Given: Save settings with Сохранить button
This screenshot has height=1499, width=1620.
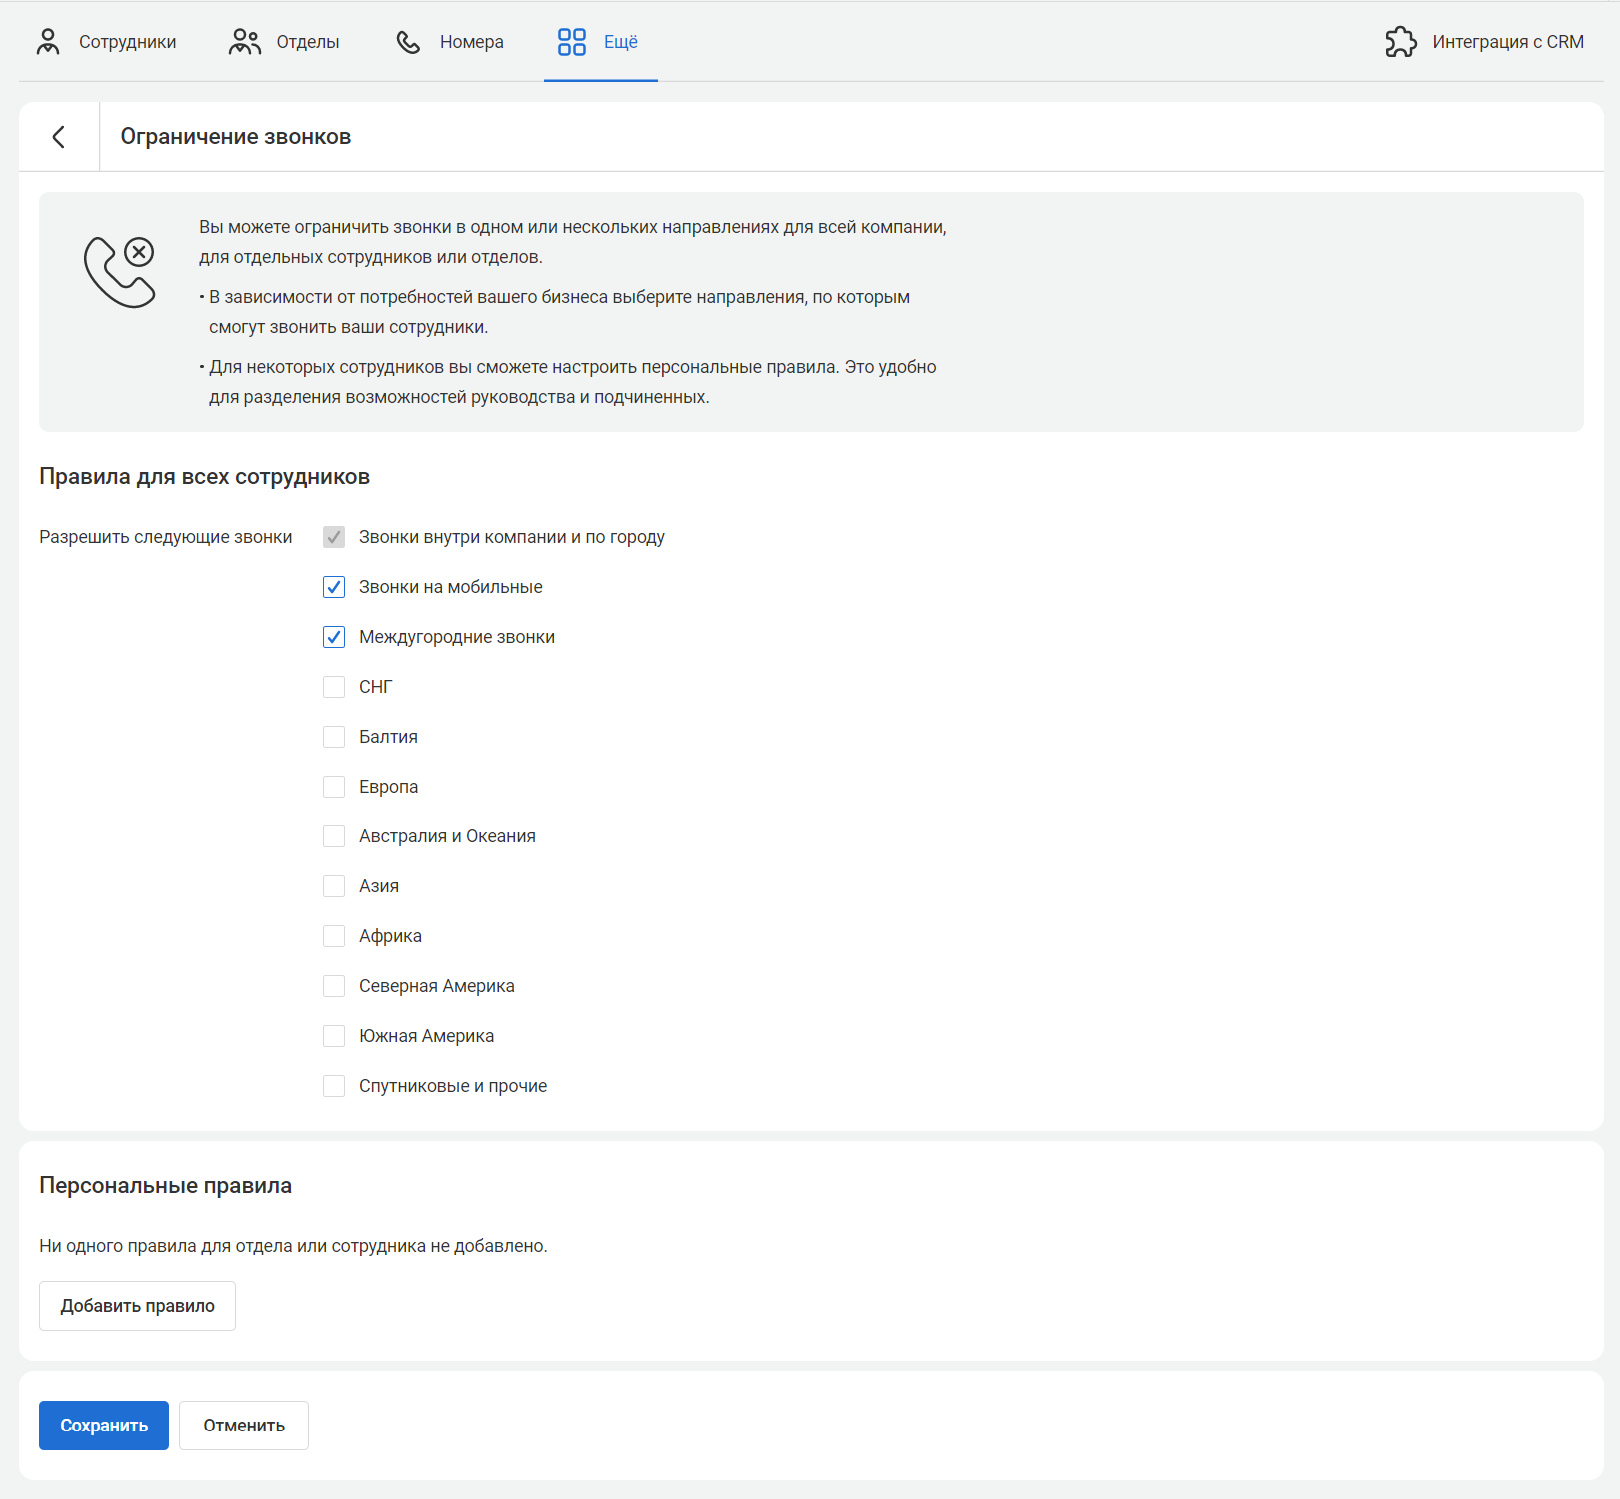Looking at the screenshot, I should coord(104,1425).
